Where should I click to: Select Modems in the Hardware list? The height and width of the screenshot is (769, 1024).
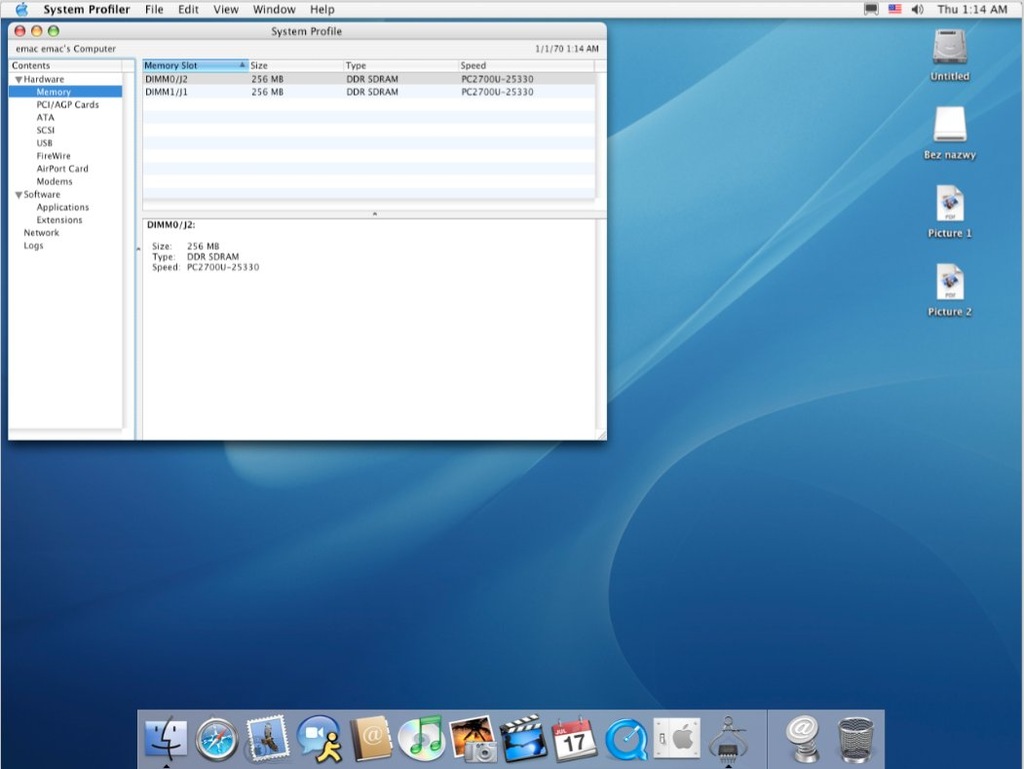pos(54,181)
